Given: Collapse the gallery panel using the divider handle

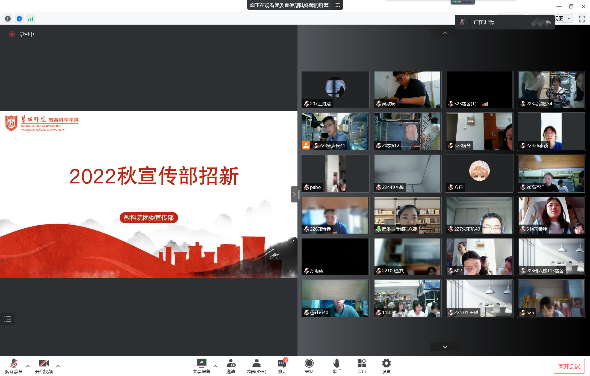Looking at the screenshot, I should click(x=294, y=194).
